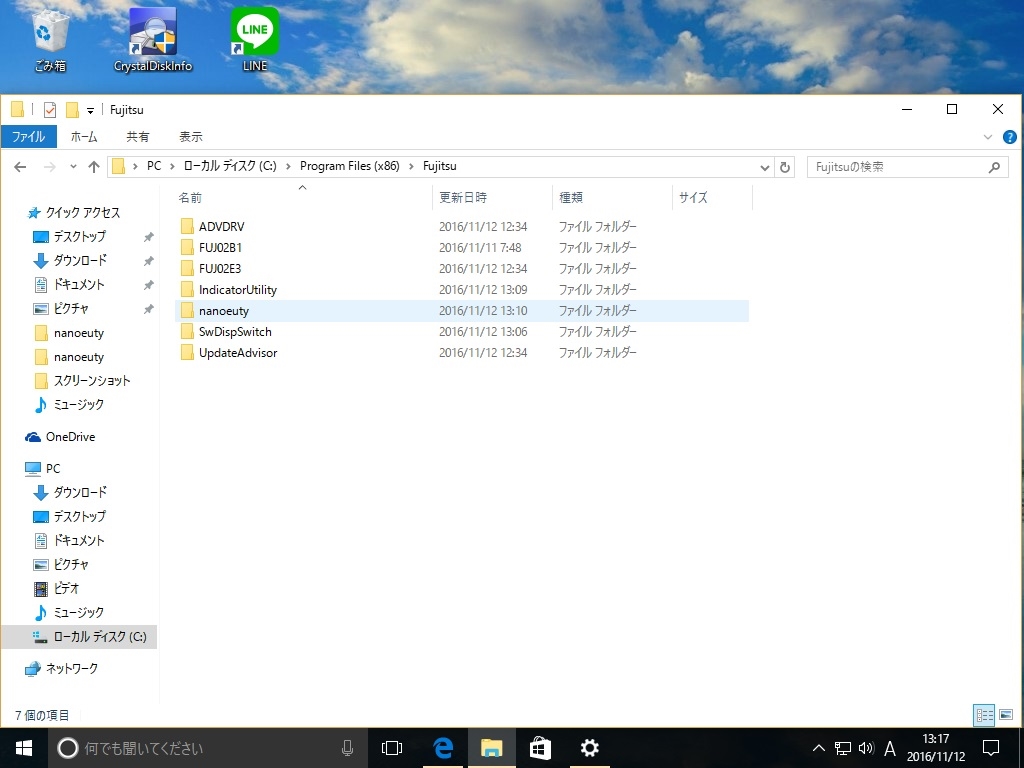Viewport: 1024px width, 768px height.
Task: Click PC in the address breadcrumb
Action: point(153,166)
